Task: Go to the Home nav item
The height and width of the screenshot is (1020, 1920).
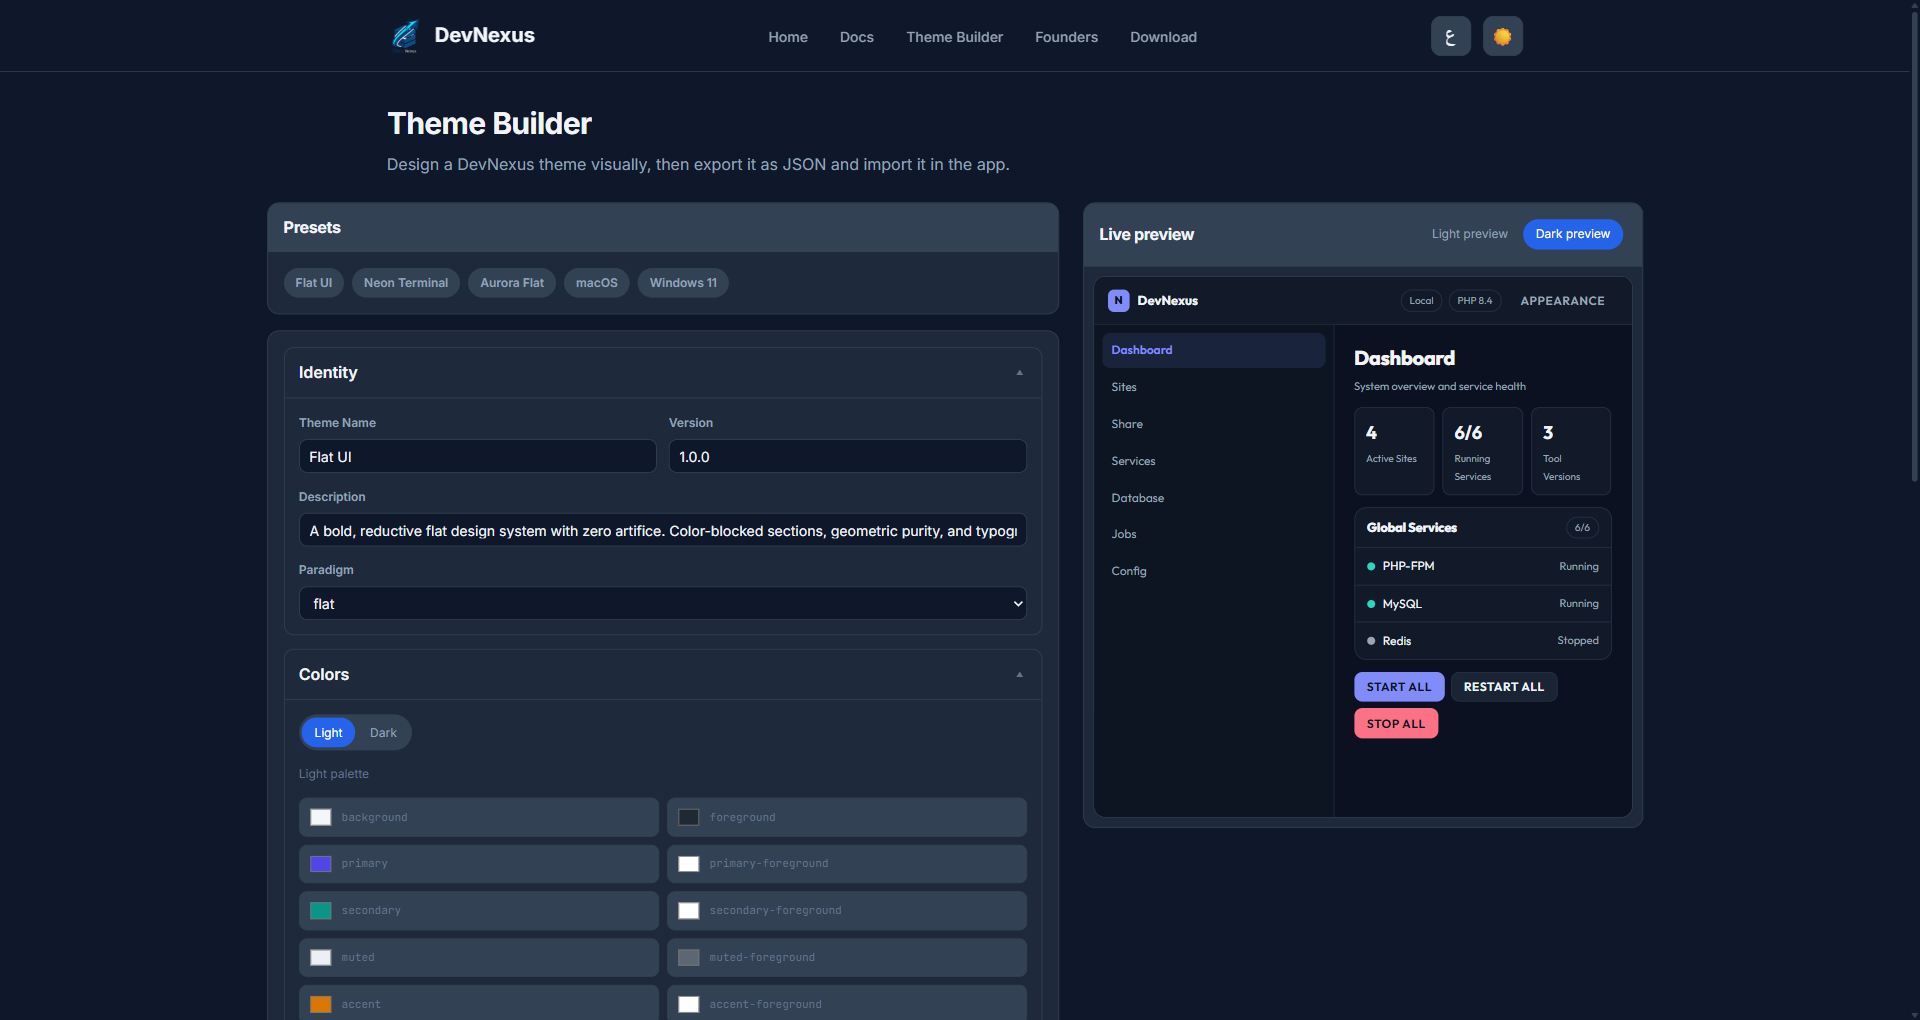Action: click(788, 37)
